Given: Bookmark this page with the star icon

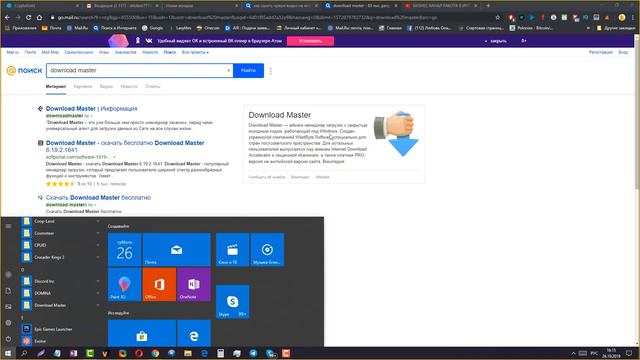Looking at the screenshot, I should [498, 18].
